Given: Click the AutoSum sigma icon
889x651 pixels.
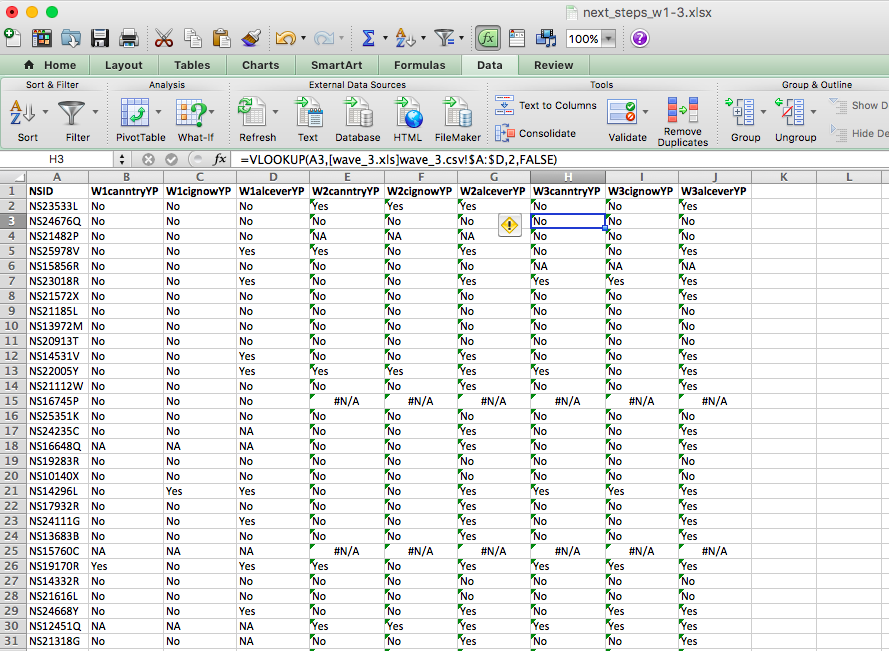Looking at the screenshot, I should click(x=368, y=39).
